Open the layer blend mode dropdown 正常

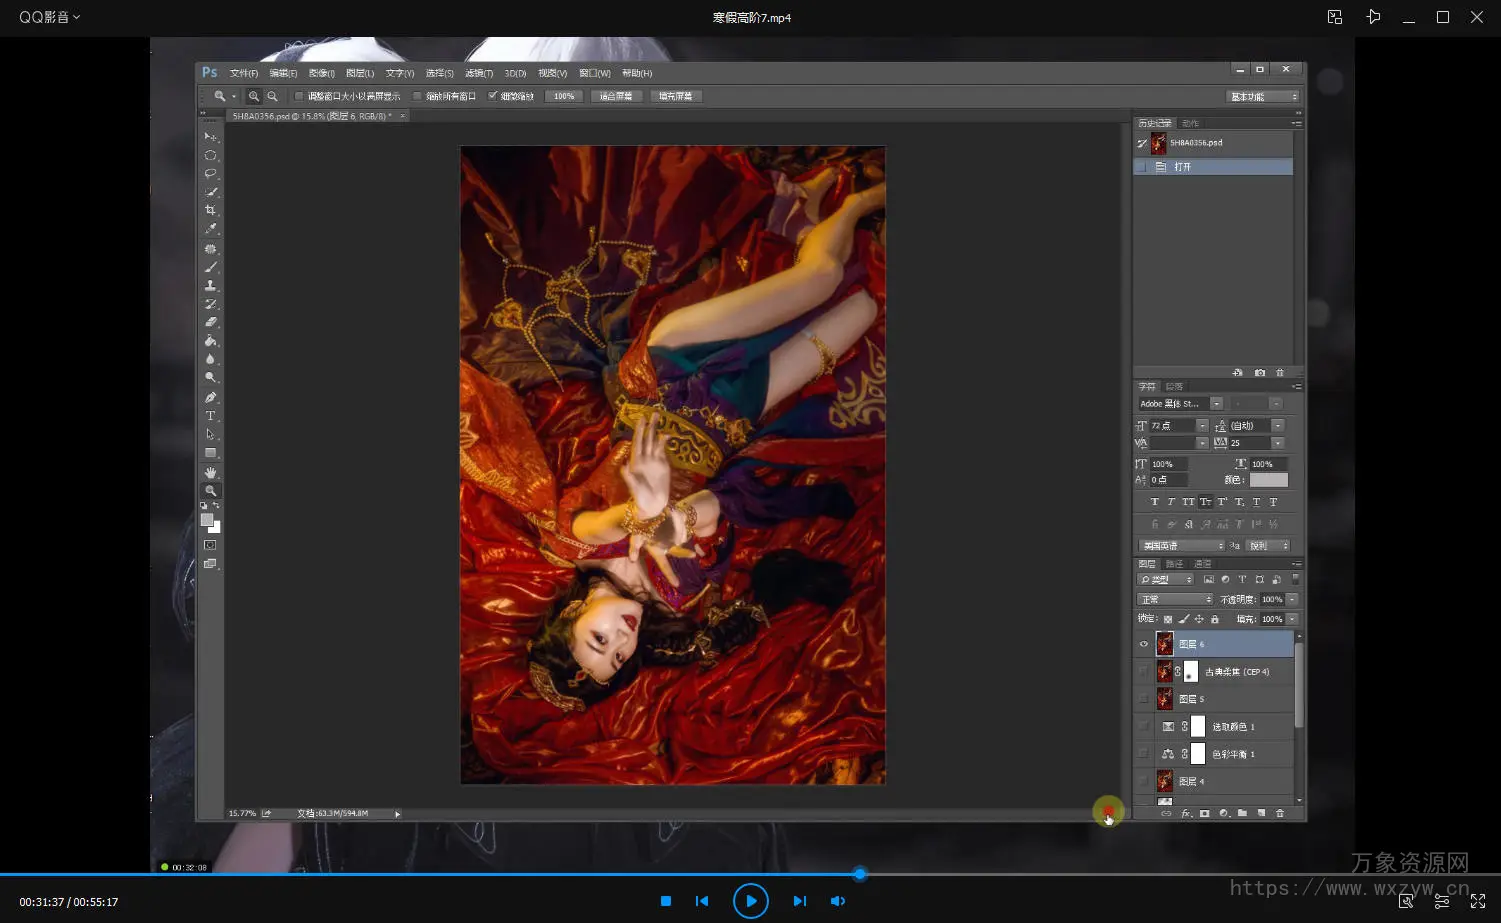click(x=1175, y=600)
